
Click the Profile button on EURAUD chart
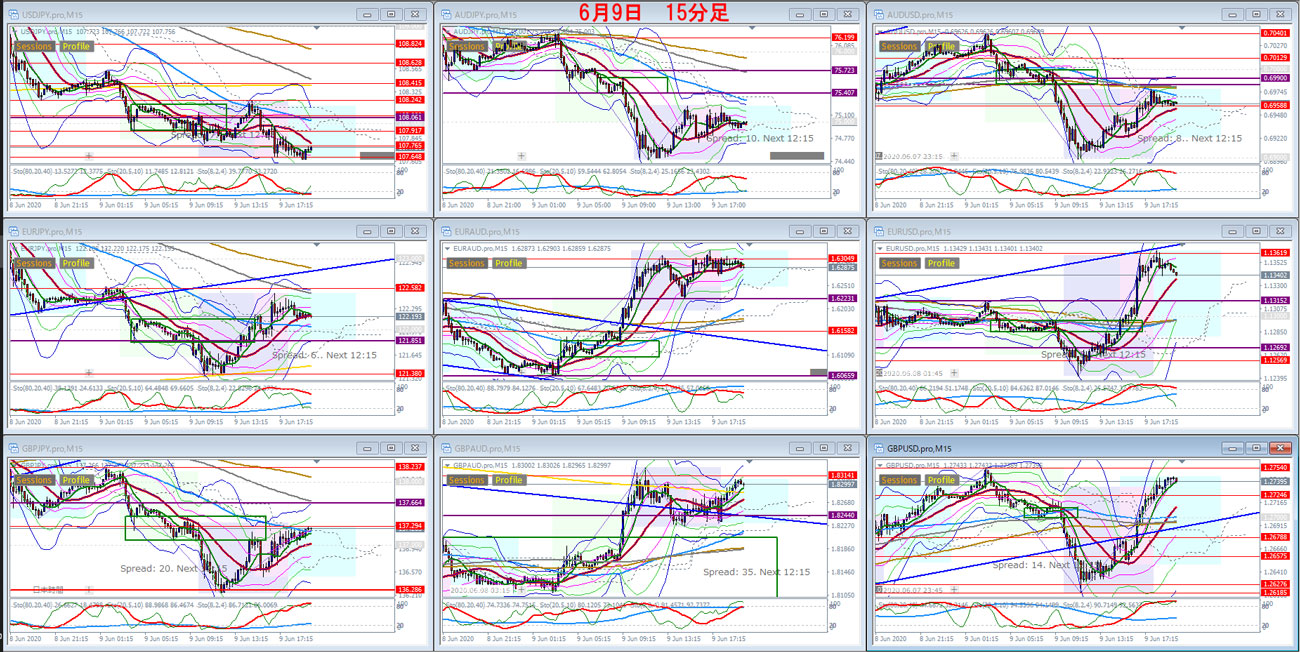coord(509,263)
